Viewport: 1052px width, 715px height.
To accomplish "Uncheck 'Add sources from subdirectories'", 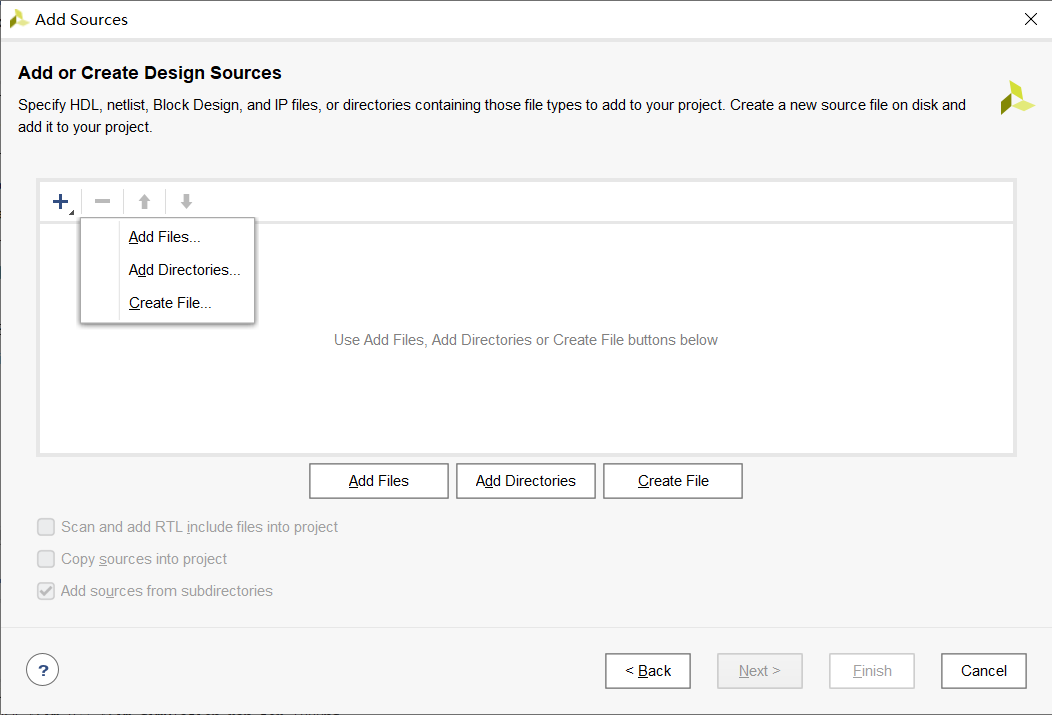I will point(46,591).
